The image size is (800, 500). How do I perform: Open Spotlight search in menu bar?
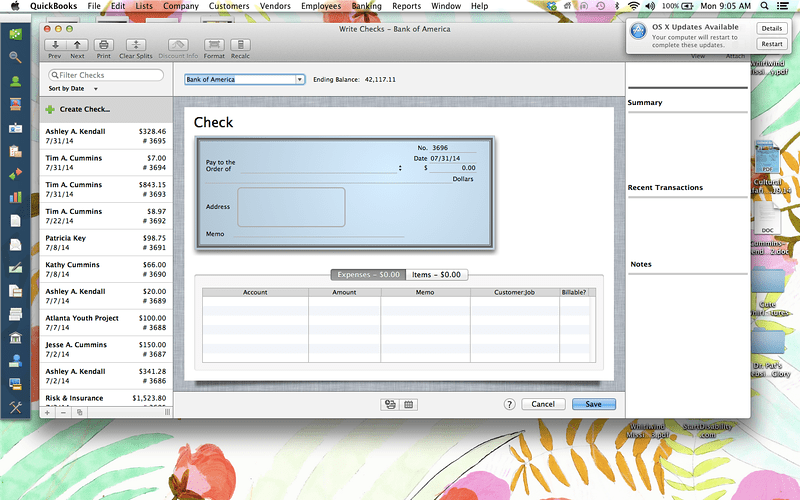pos(764,6)
